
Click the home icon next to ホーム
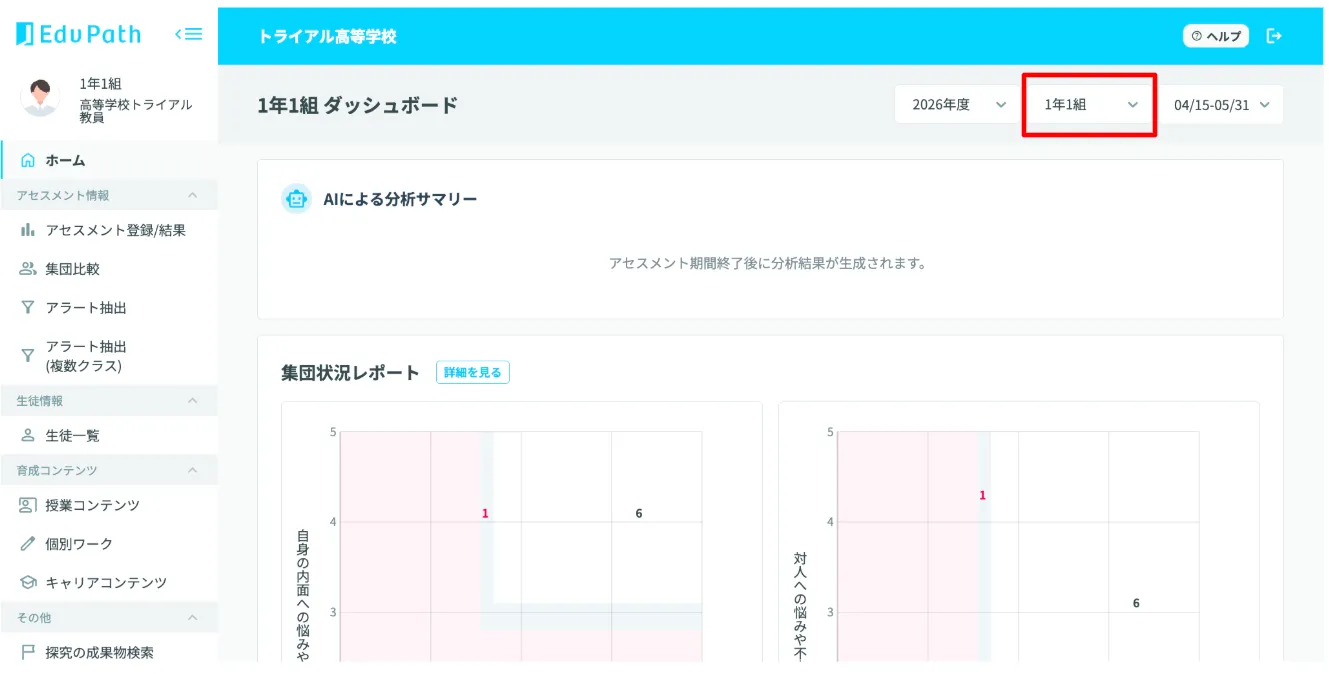[28, 160]
